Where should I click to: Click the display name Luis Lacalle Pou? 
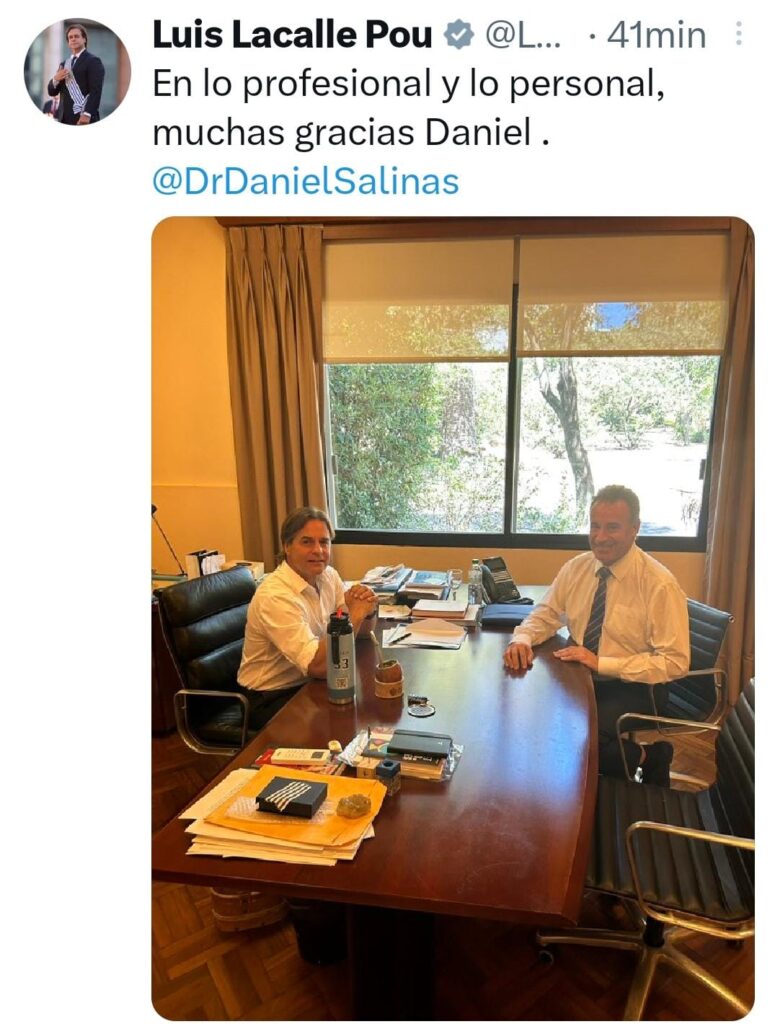pyautogui.click(x=292, y=35)
